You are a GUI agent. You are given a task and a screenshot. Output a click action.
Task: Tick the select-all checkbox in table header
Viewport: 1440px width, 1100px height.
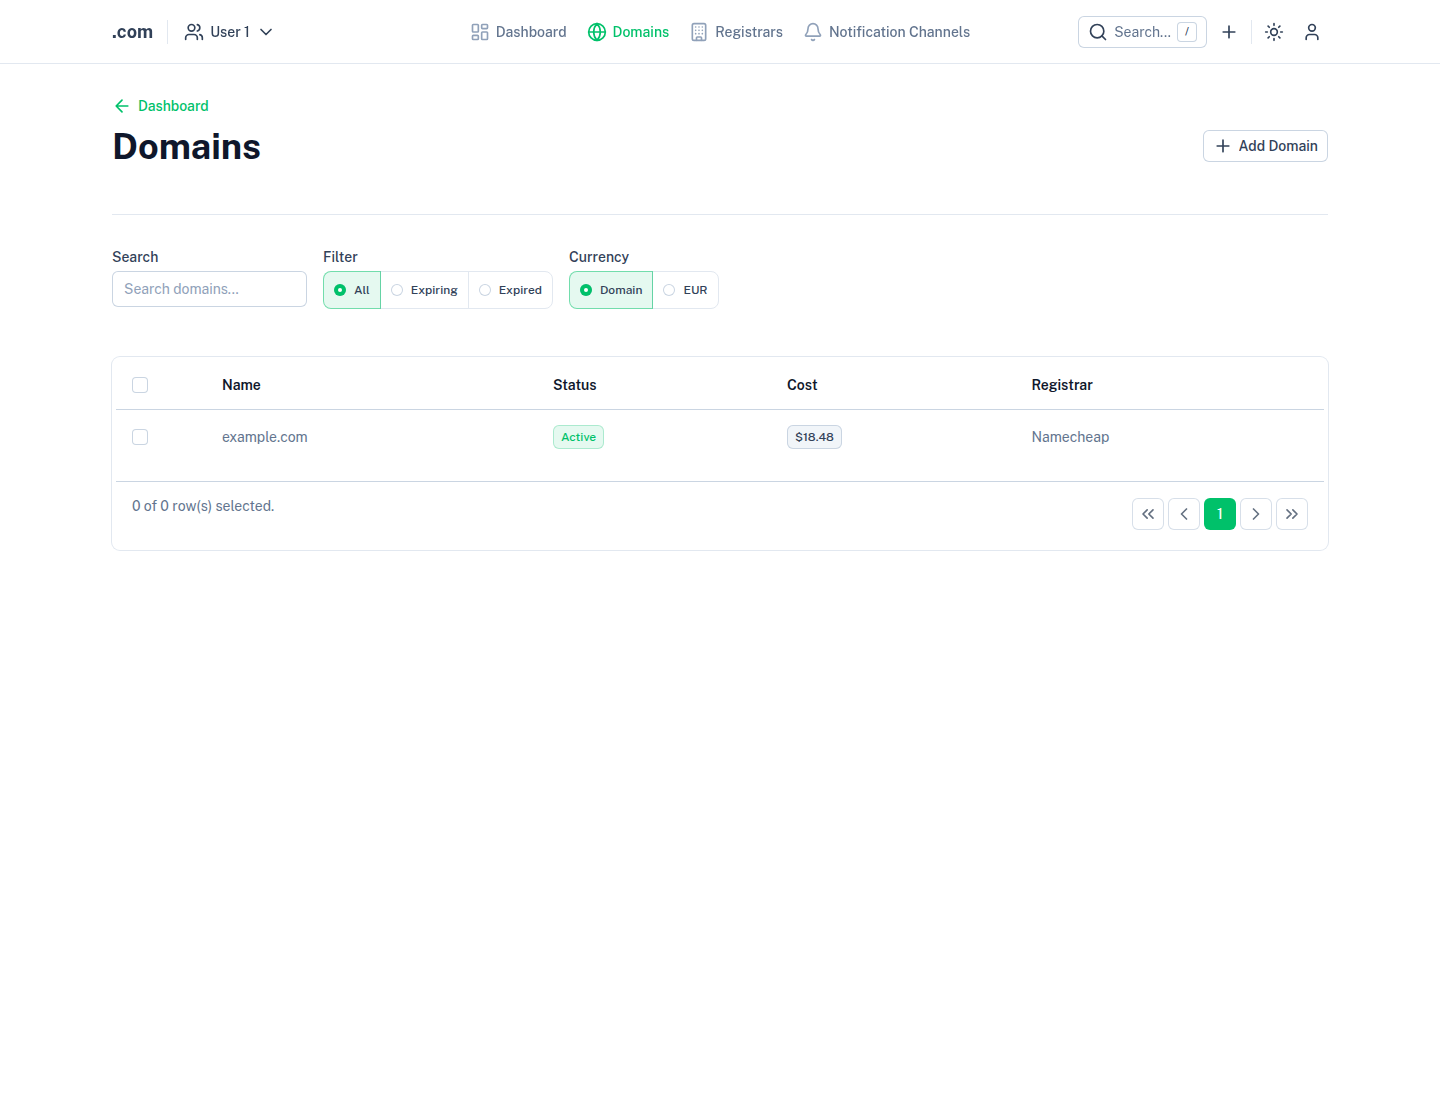[x=140, y=385]
